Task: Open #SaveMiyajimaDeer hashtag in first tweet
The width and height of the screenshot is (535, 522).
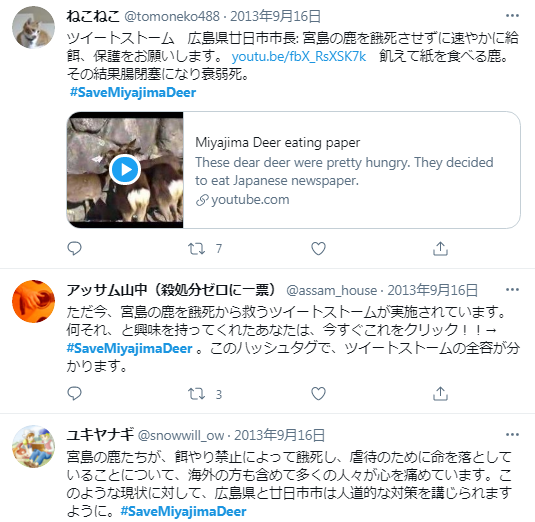Action: coord(133,92)
